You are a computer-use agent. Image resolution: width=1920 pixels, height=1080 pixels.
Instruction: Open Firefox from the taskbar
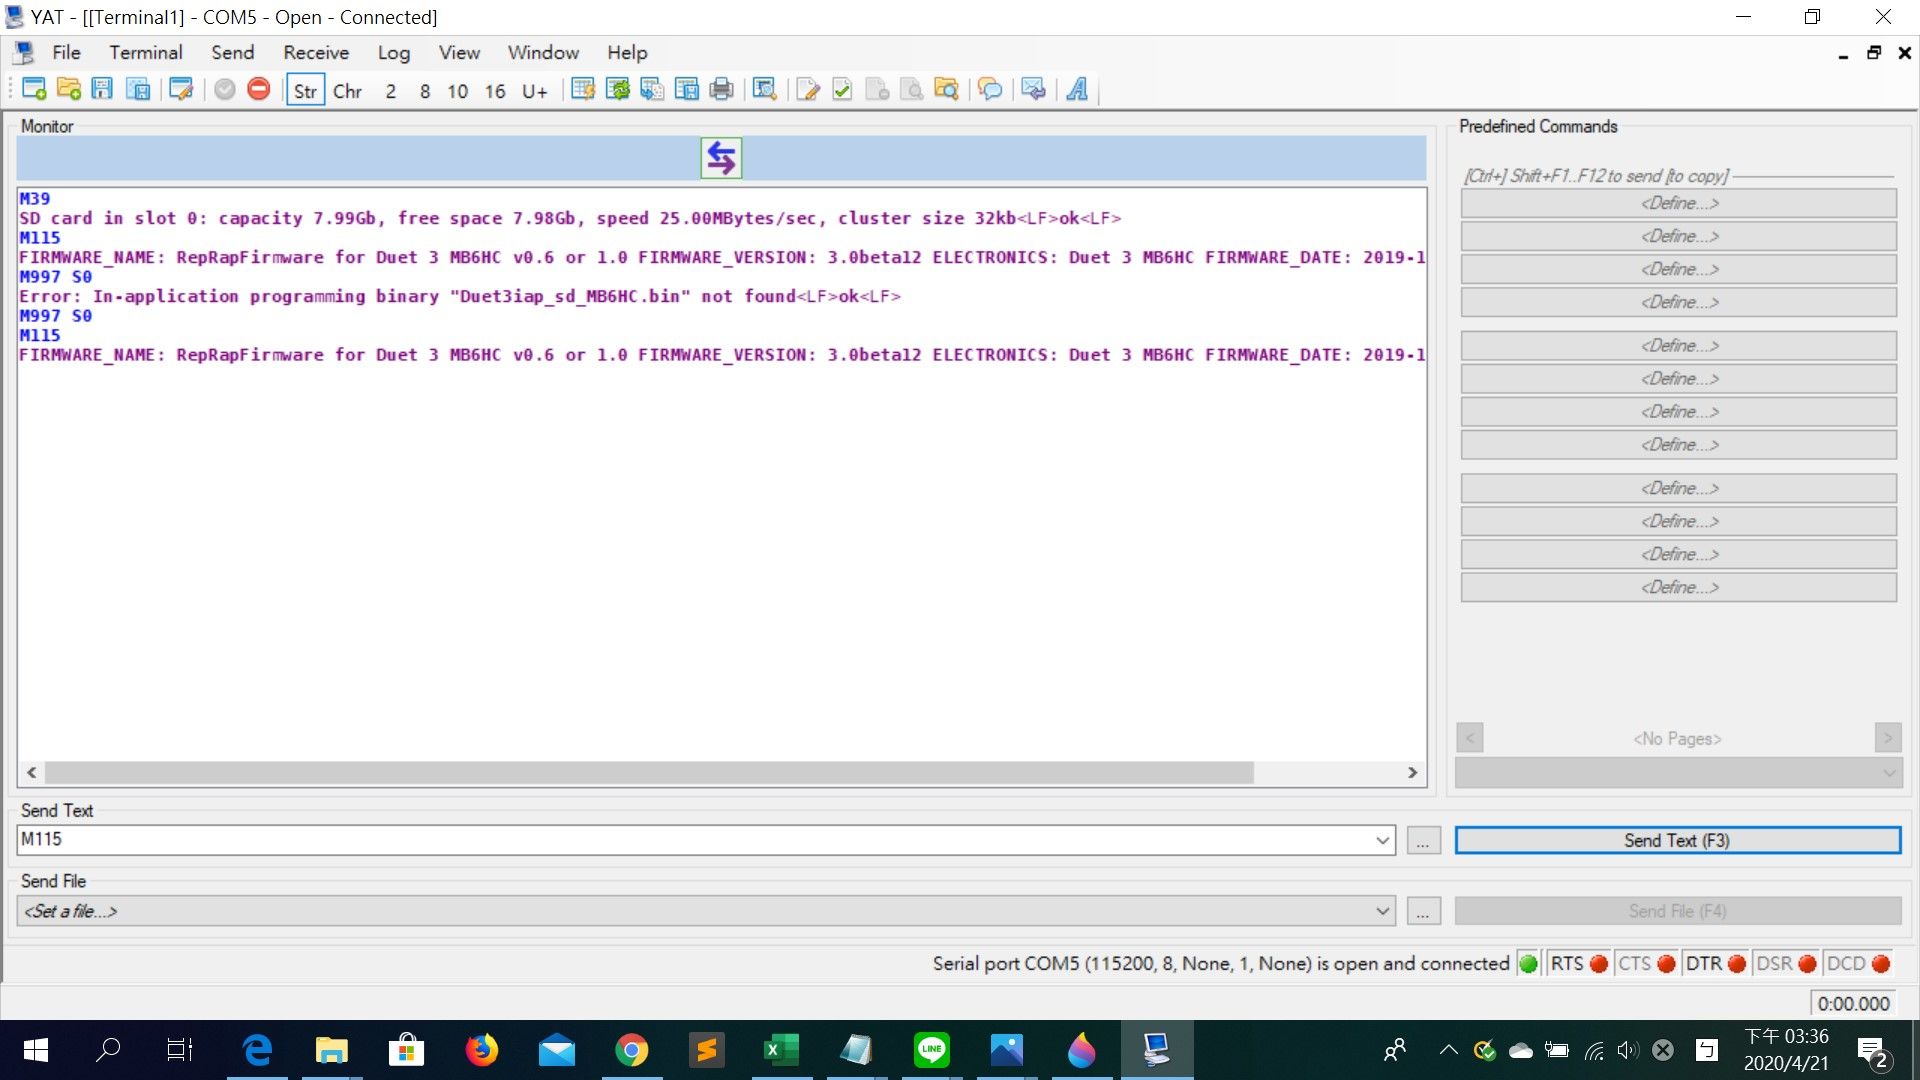(x=481, y=1050)
